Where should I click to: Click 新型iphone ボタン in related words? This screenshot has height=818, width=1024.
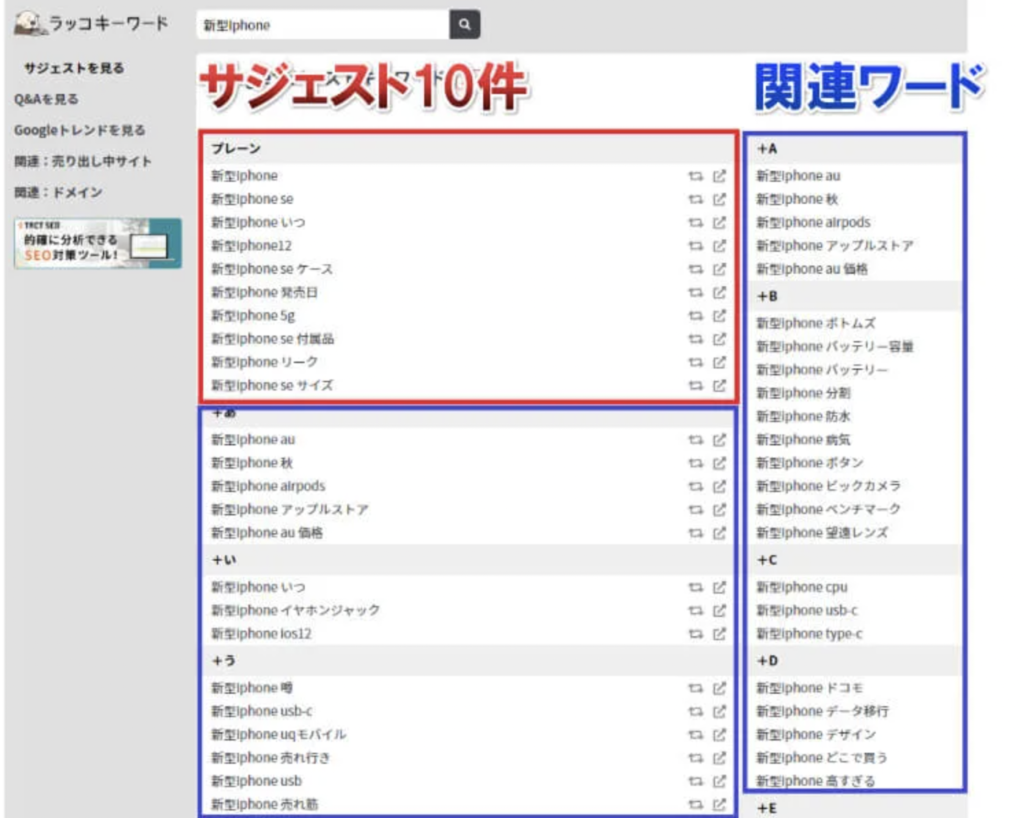810,463
